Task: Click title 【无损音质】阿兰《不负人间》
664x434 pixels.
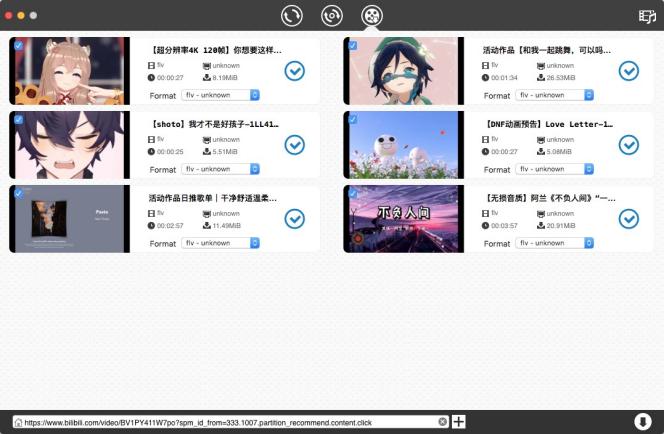Action: click(550, 198)
